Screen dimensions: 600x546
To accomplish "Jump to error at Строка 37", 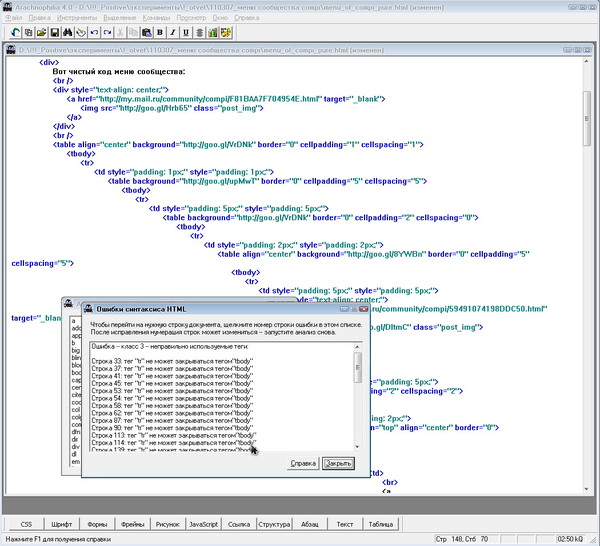I will [172, 368].
